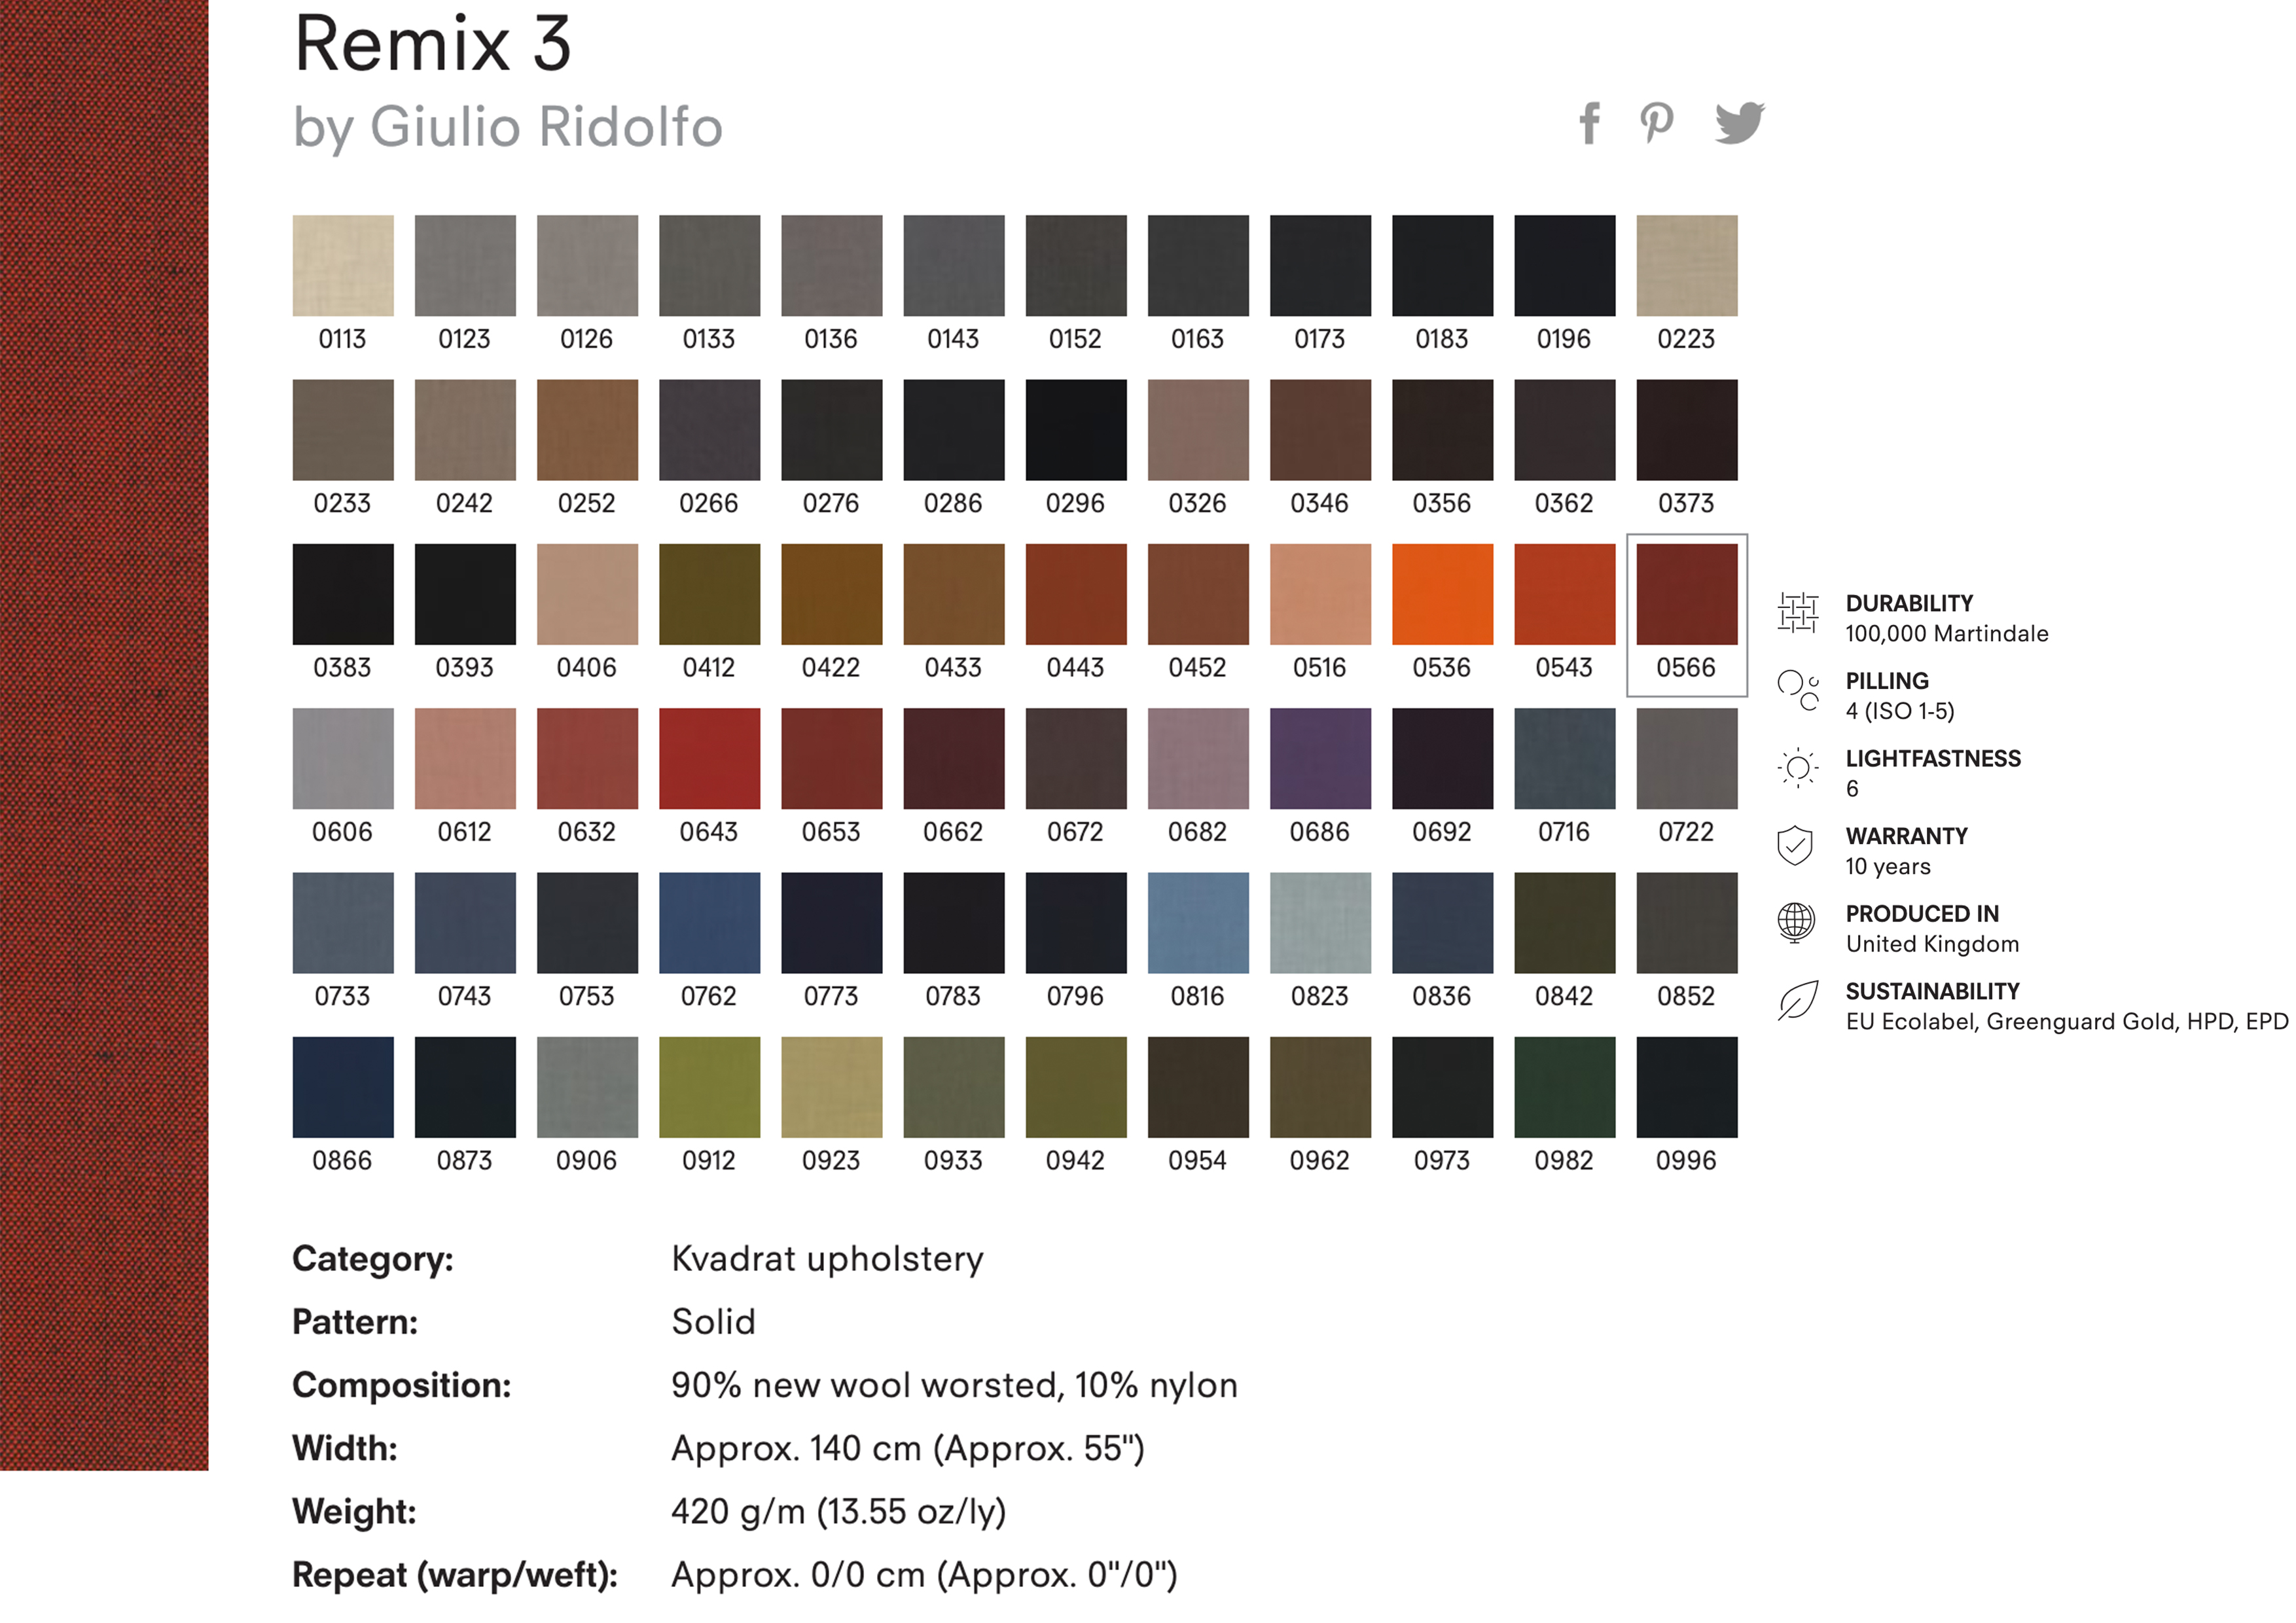Select color swatch 0296

point(1076,430)
